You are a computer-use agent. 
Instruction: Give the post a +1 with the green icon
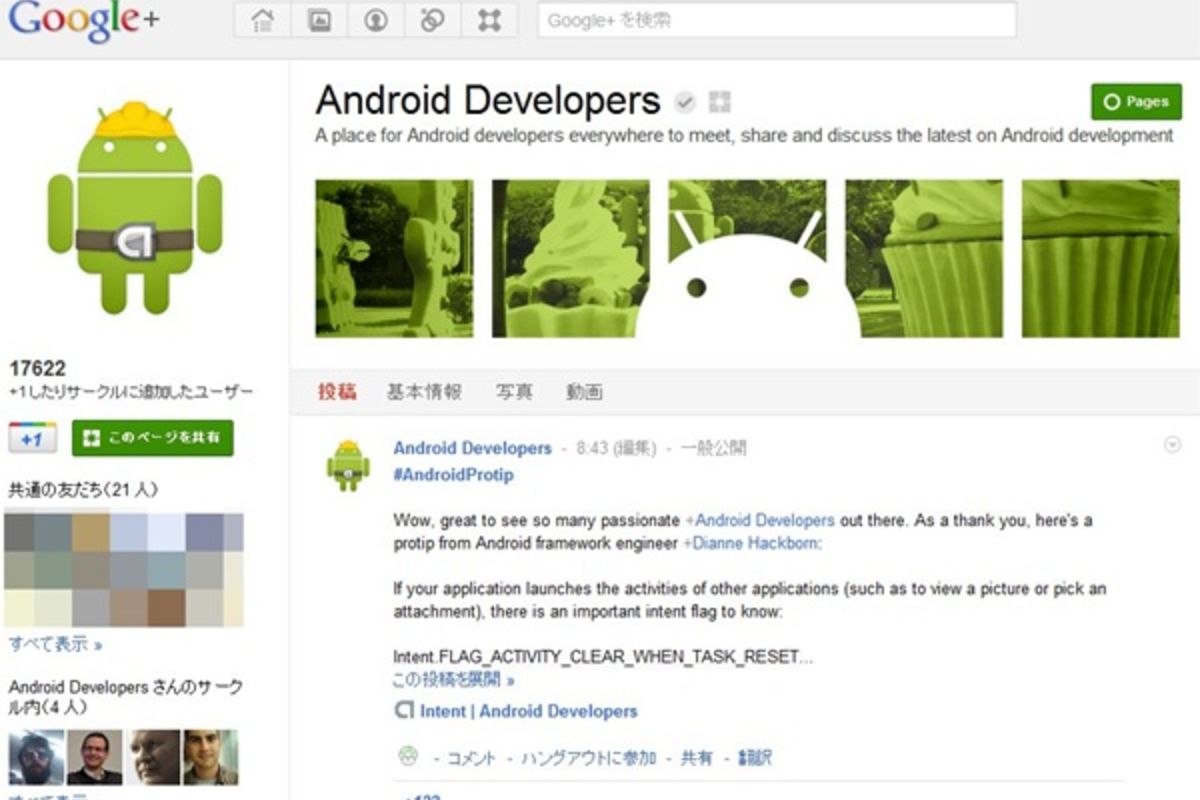[x=407, y=757]
